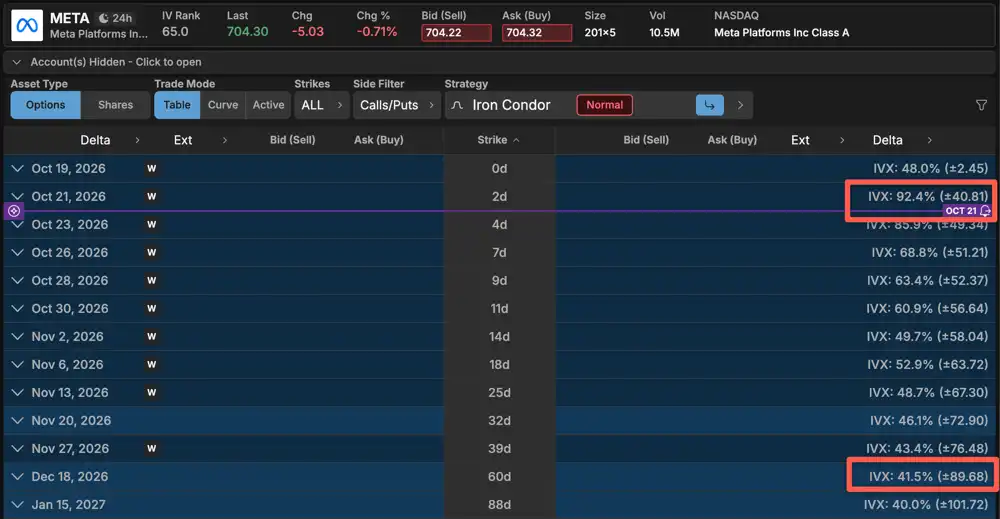Switch to Curve trade mode

(223, 105)
